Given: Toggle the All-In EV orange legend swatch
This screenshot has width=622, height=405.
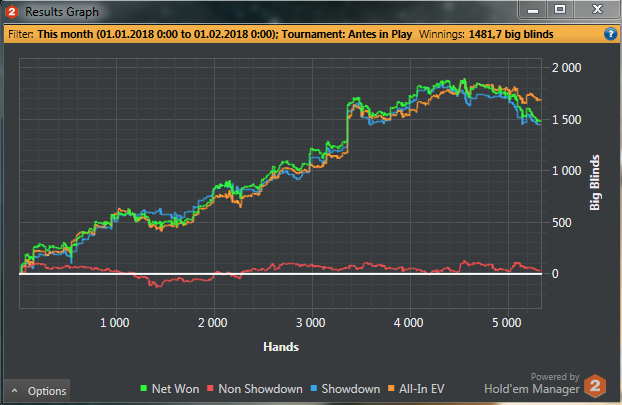Looking at the screenshot, I should [x=391, y=388].
